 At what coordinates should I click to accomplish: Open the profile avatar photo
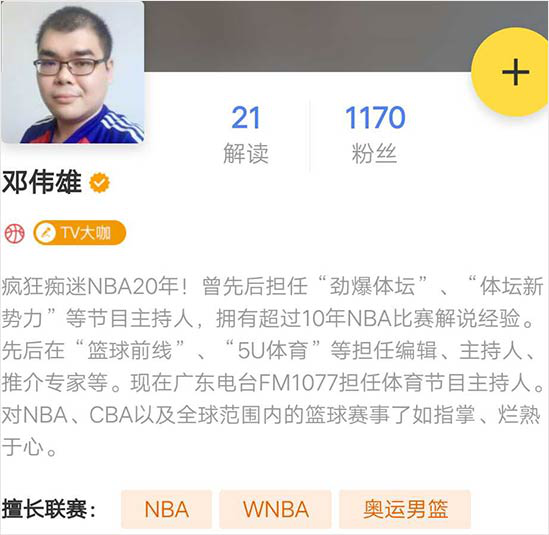click(72, 72)
